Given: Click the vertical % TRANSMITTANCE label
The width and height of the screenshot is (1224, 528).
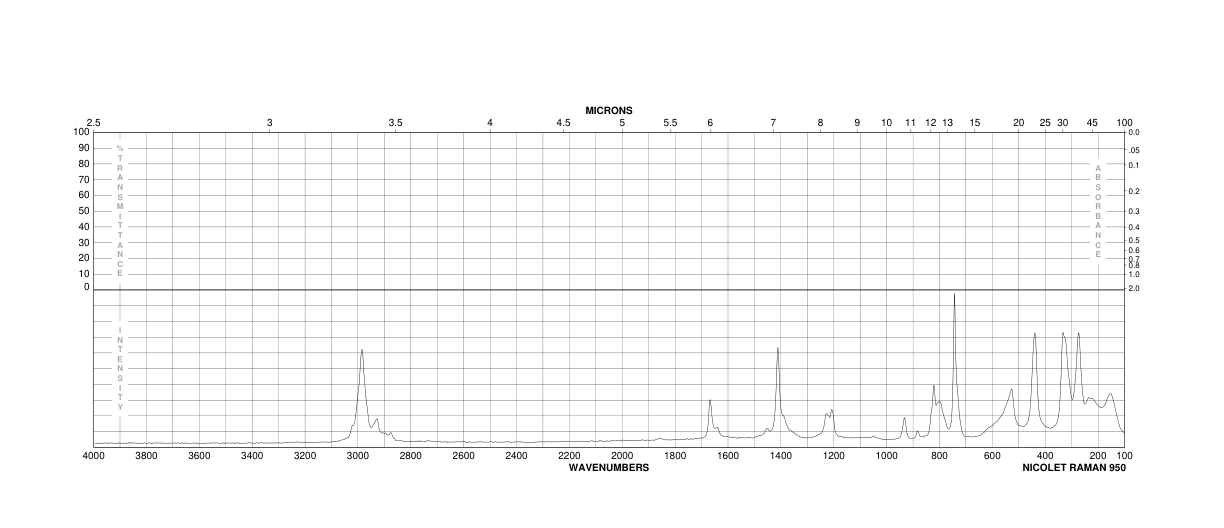Looking at the screenshot, I should click(120, 210).
